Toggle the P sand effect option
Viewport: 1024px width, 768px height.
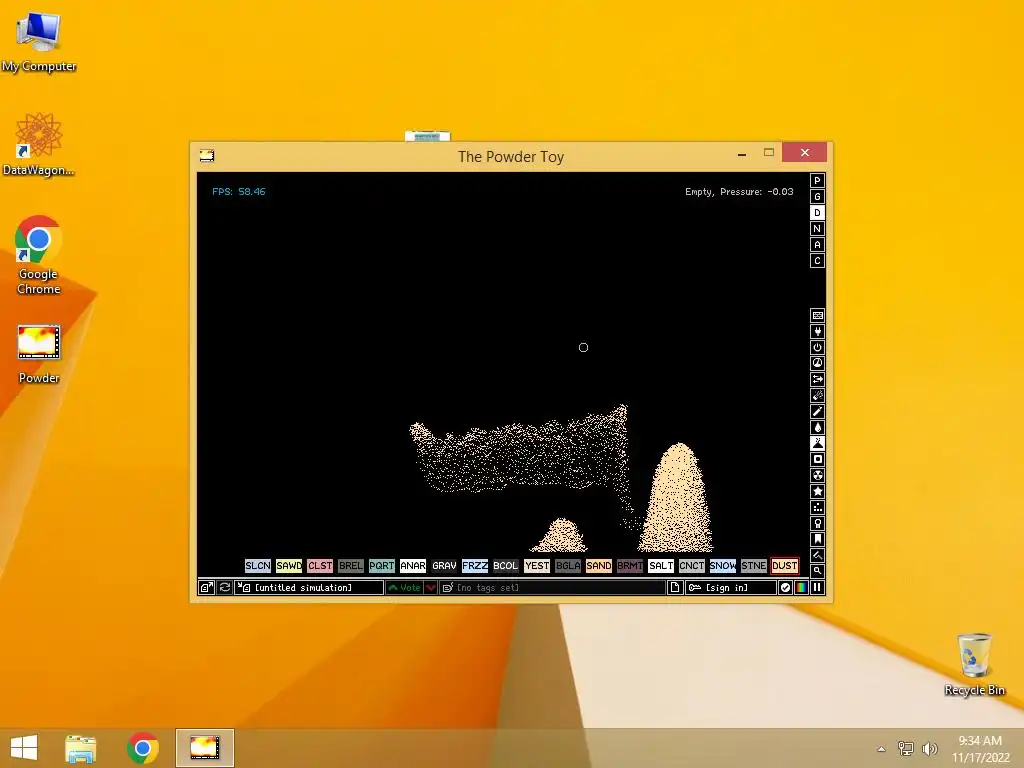click(817, 181)
